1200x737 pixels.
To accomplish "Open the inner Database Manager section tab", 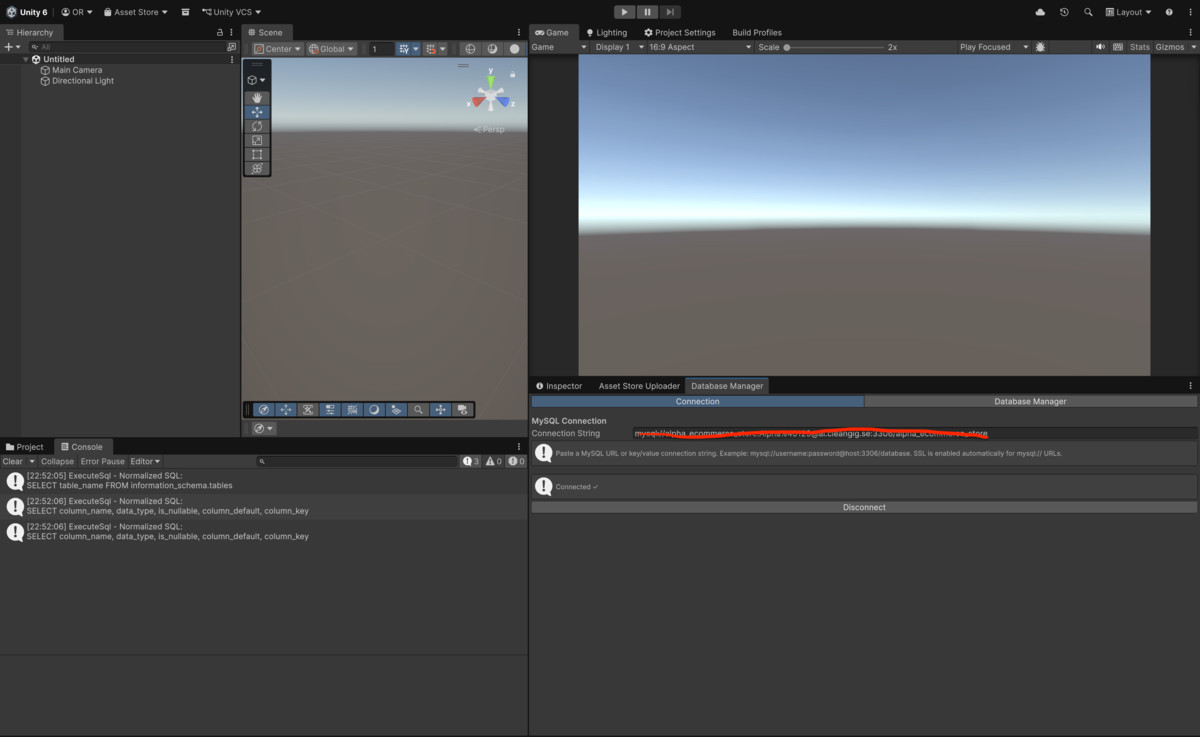I will (x=1030, y=401).
